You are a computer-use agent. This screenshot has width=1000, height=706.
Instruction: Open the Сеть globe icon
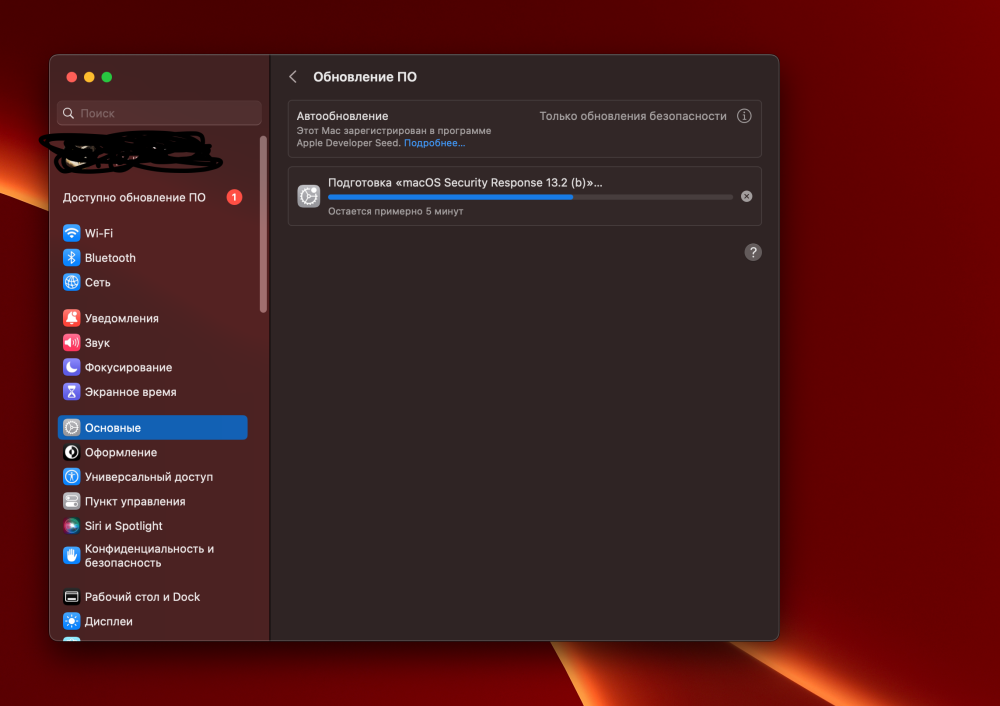coord(71,282)
